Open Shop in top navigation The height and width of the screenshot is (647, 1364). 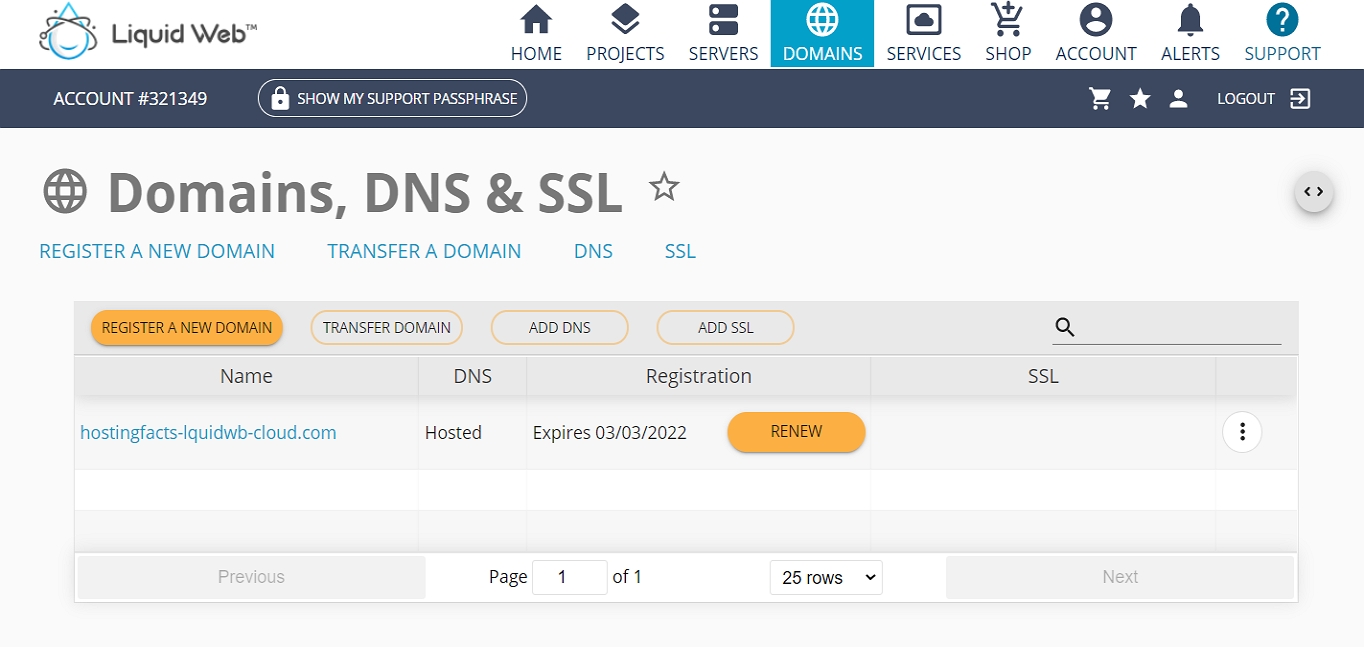click(x=1008, y=34)
